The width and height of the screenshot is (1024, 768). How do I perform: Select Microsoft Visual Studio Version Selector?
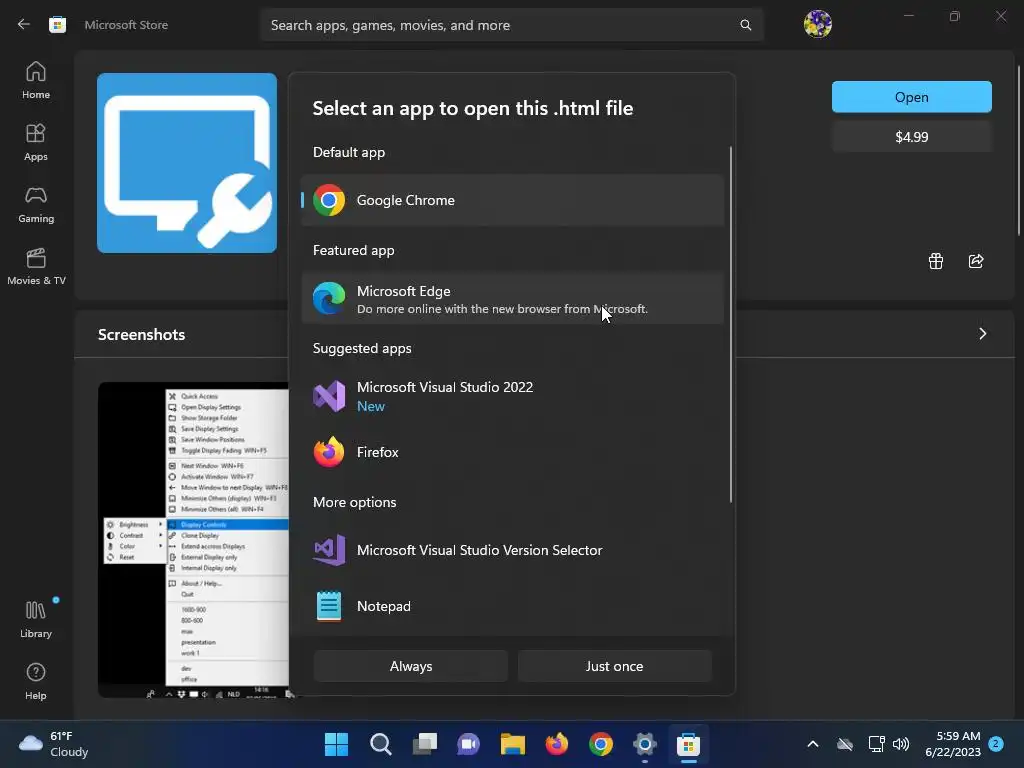(x=513, y=550)
